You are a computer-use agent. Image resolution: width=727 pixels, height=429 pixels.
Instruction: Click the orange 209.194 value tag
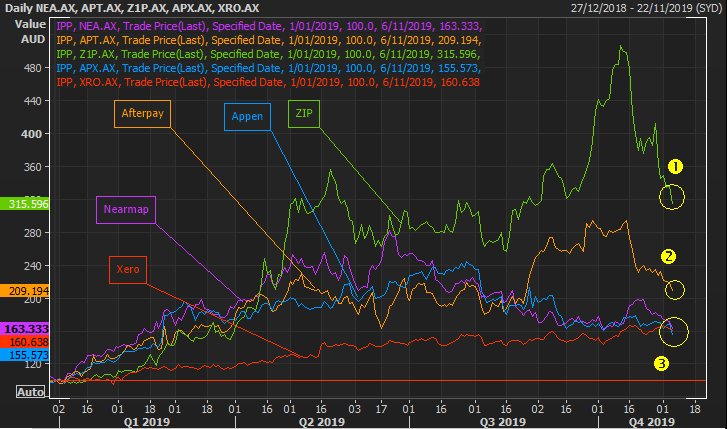click(25, 291)
